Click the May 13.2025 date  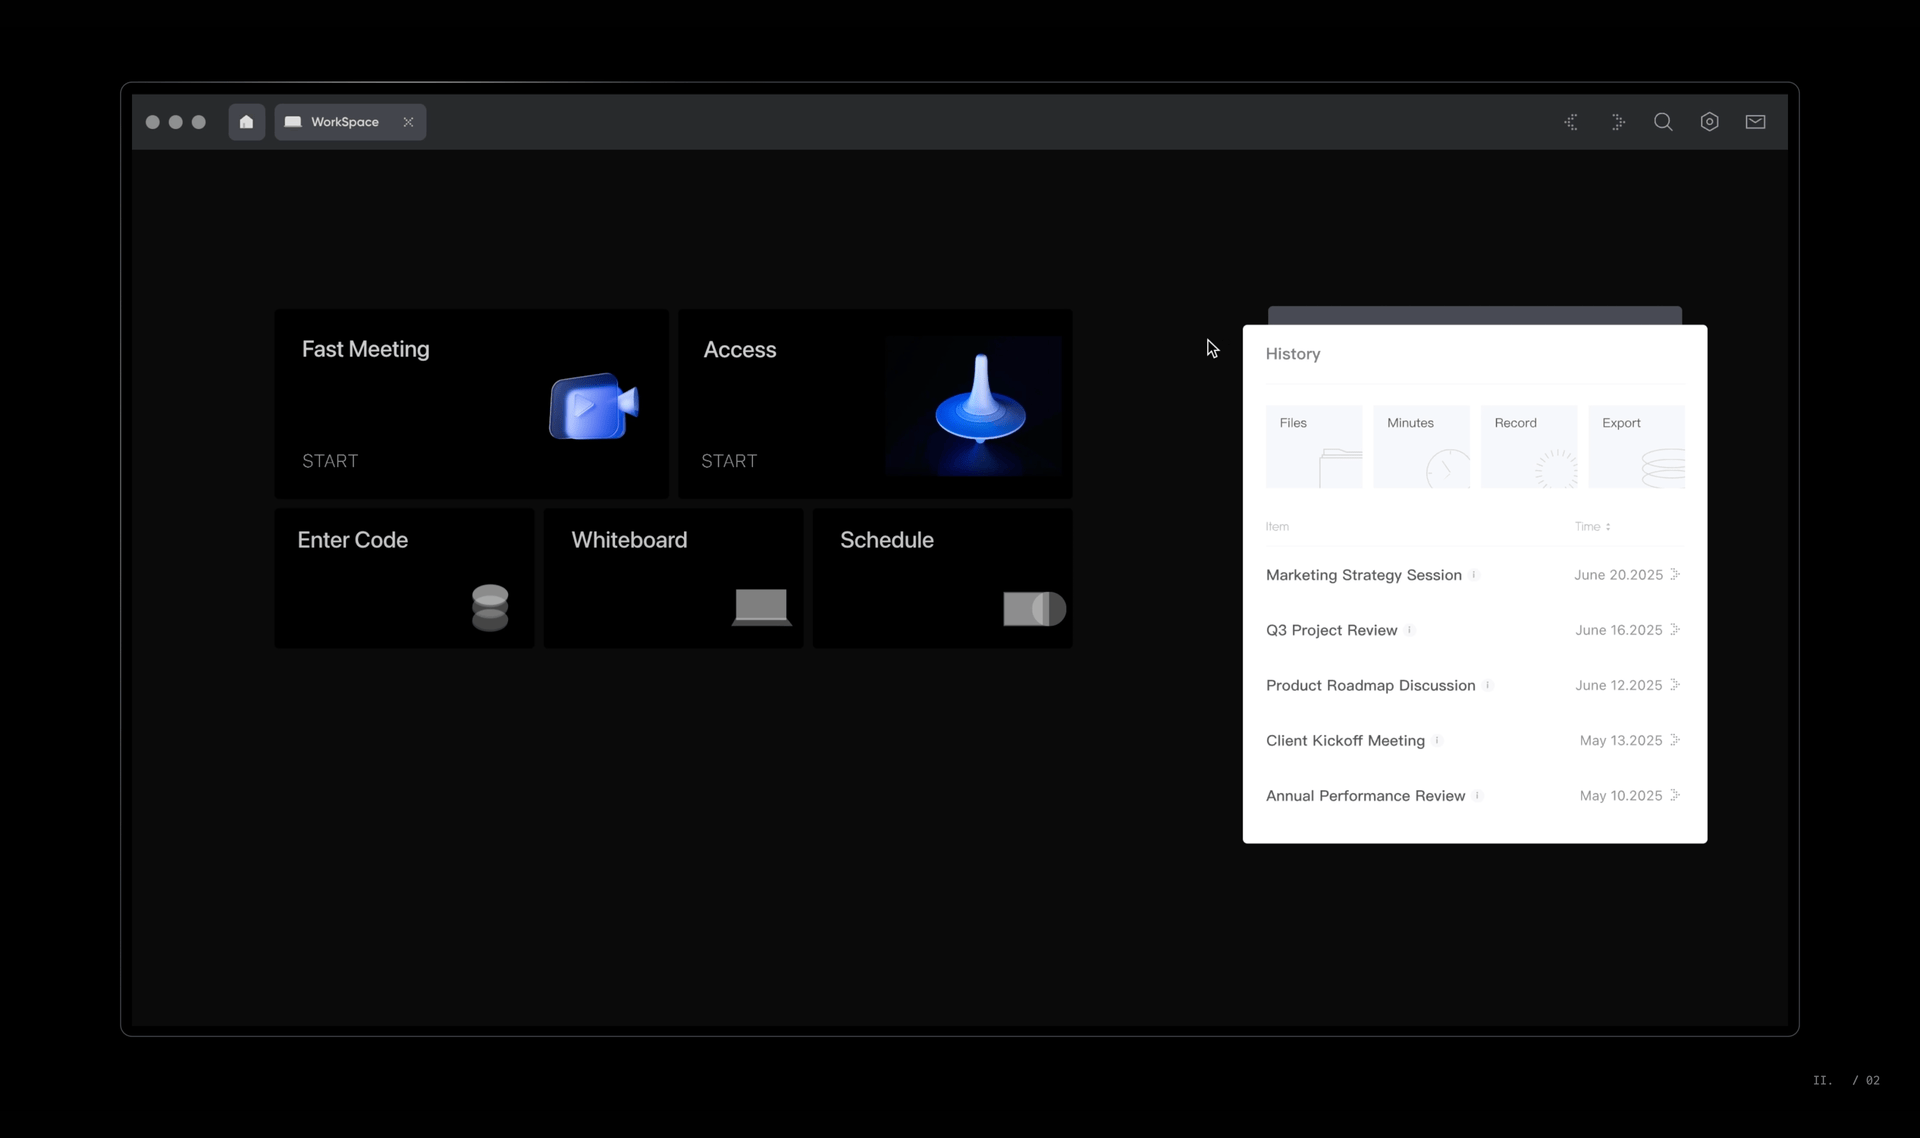point(1621,740)
